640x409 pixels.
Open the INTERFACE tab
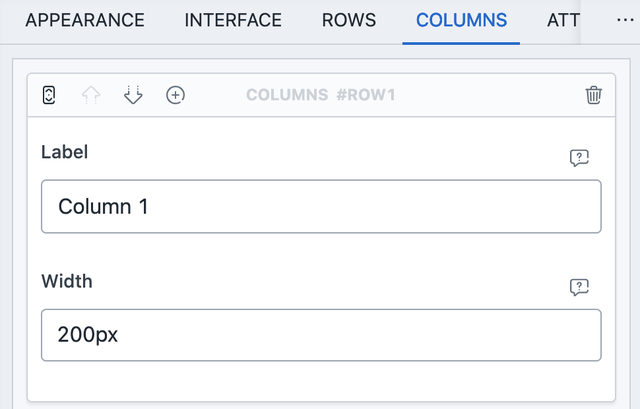(x=233, y=20)
